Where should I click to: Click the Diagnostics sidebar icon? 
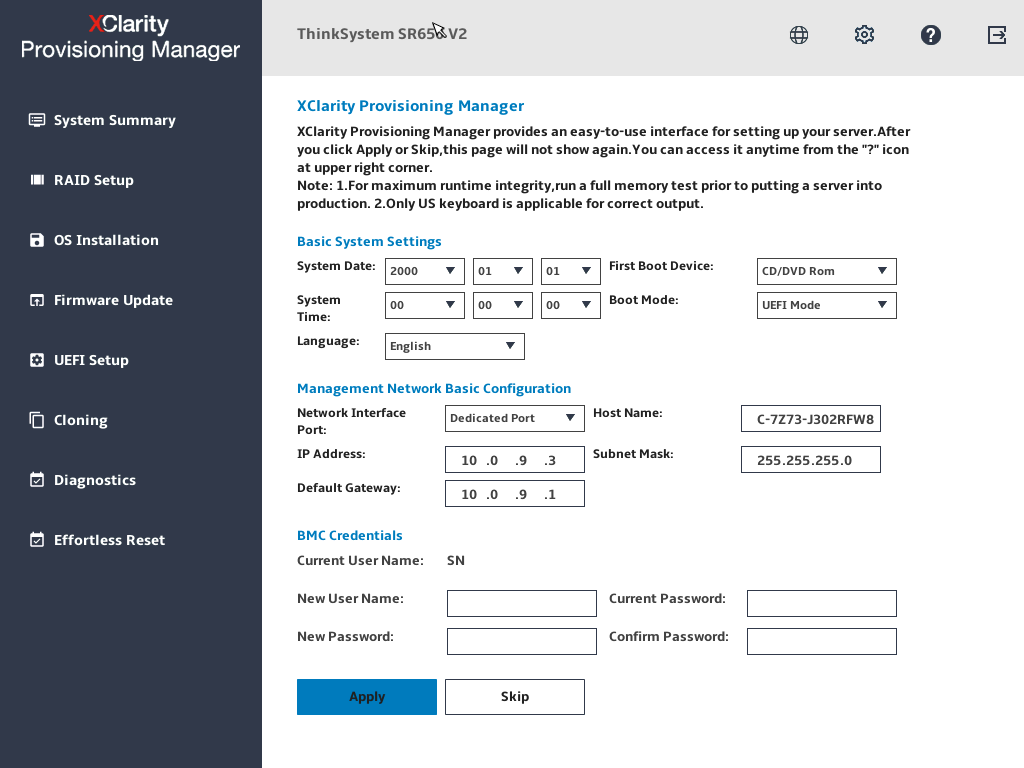[37, 480]
